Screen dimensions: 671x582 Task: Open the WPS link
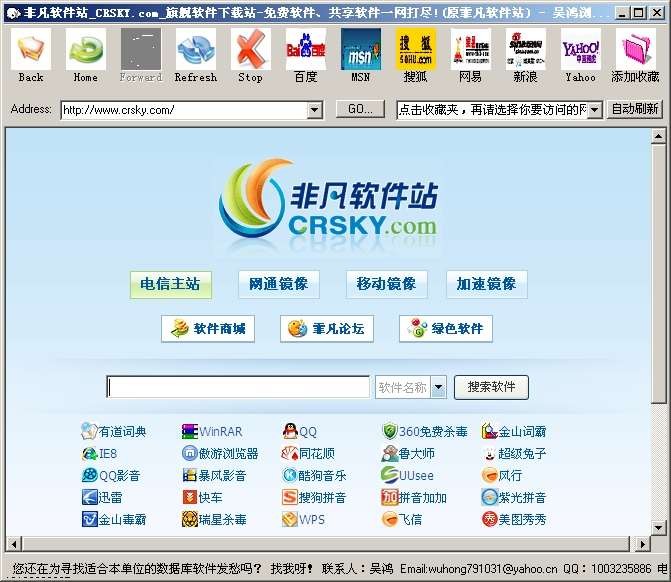tap(303, 520)
